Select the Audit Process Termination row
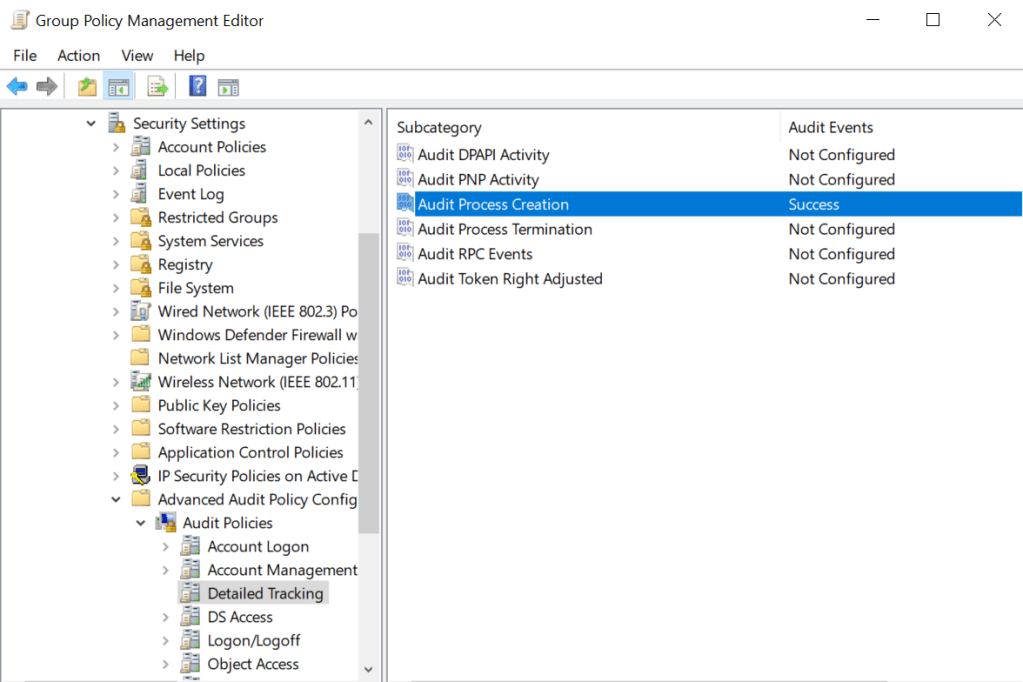The height and width of the screenshot is (682, 1023). (504, 229)
